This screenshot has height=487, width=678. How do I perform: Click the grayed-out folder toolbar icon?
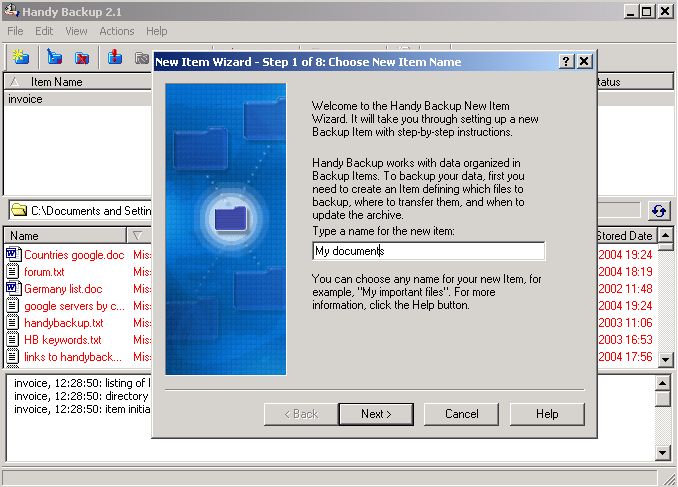click(x=142, y=58)
